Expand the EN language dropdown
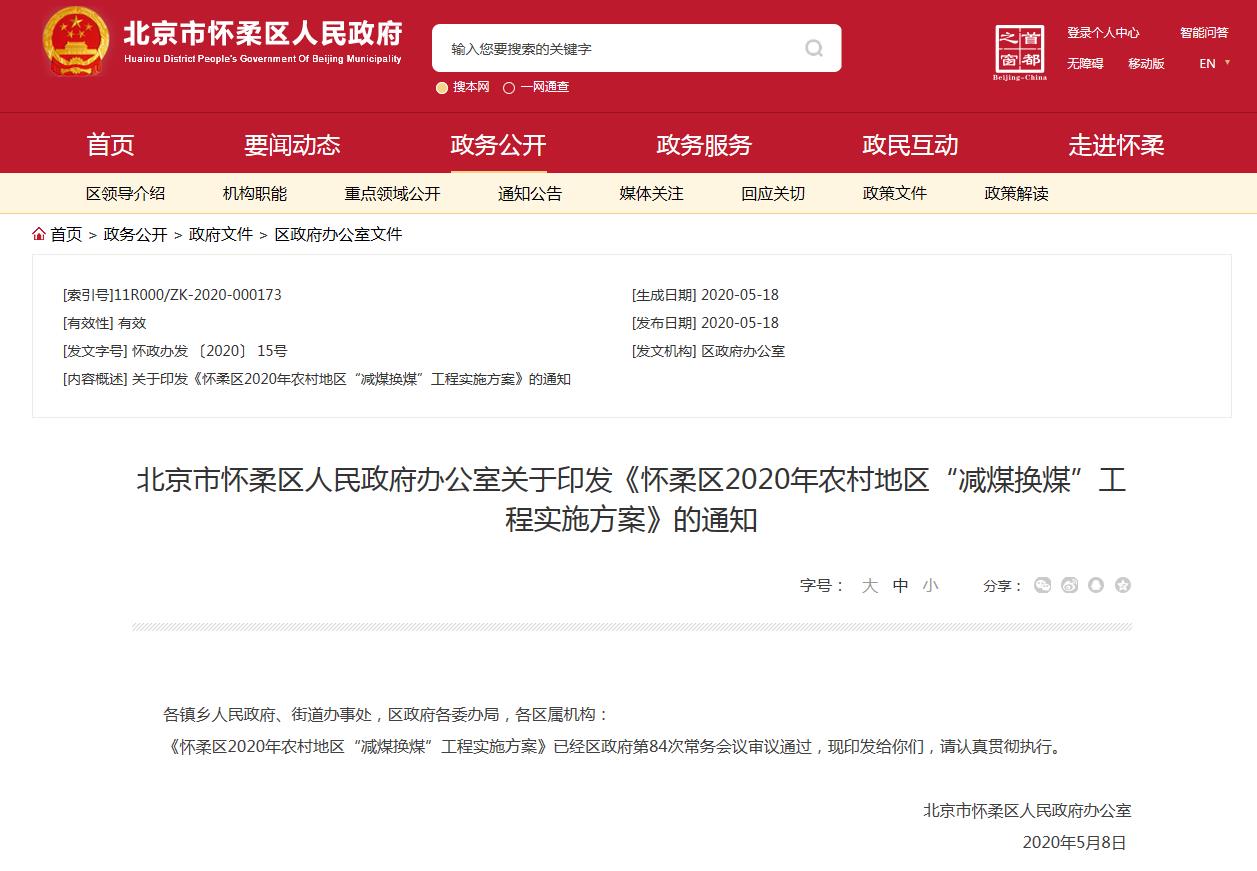 tap(1214, 63)
